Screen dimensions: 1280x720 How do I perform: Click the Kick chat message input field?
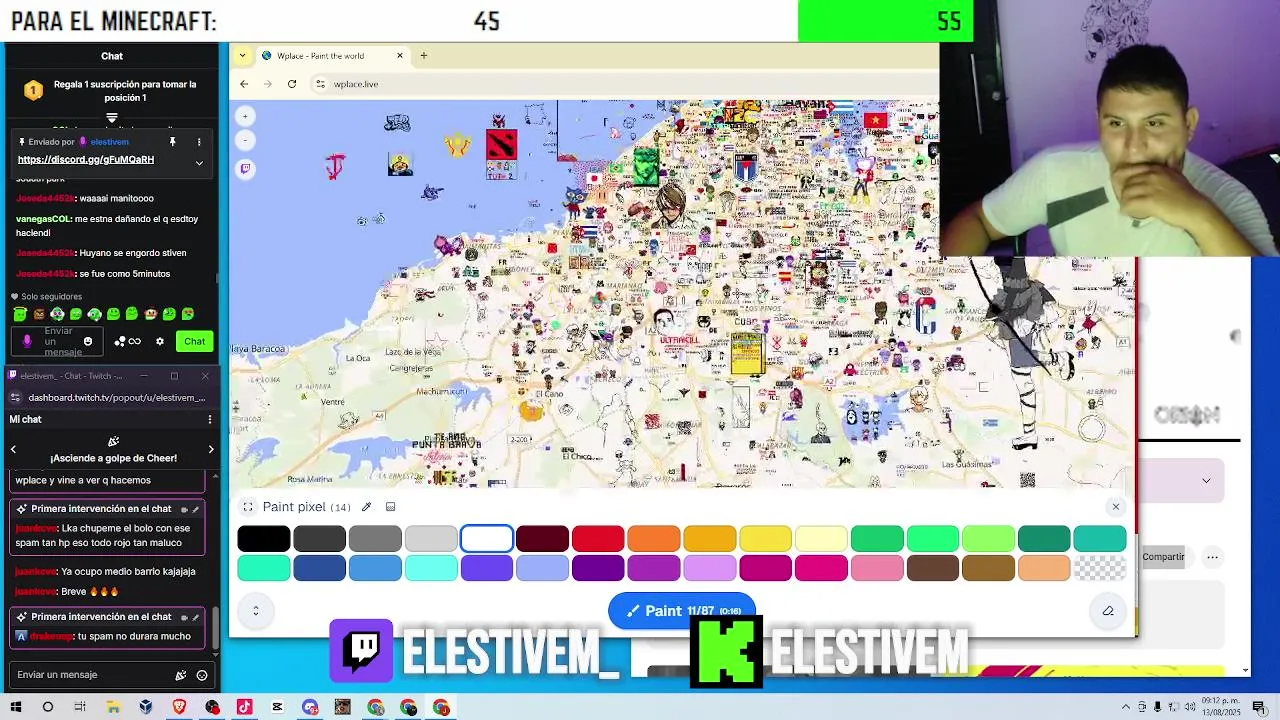coord(58,342)
